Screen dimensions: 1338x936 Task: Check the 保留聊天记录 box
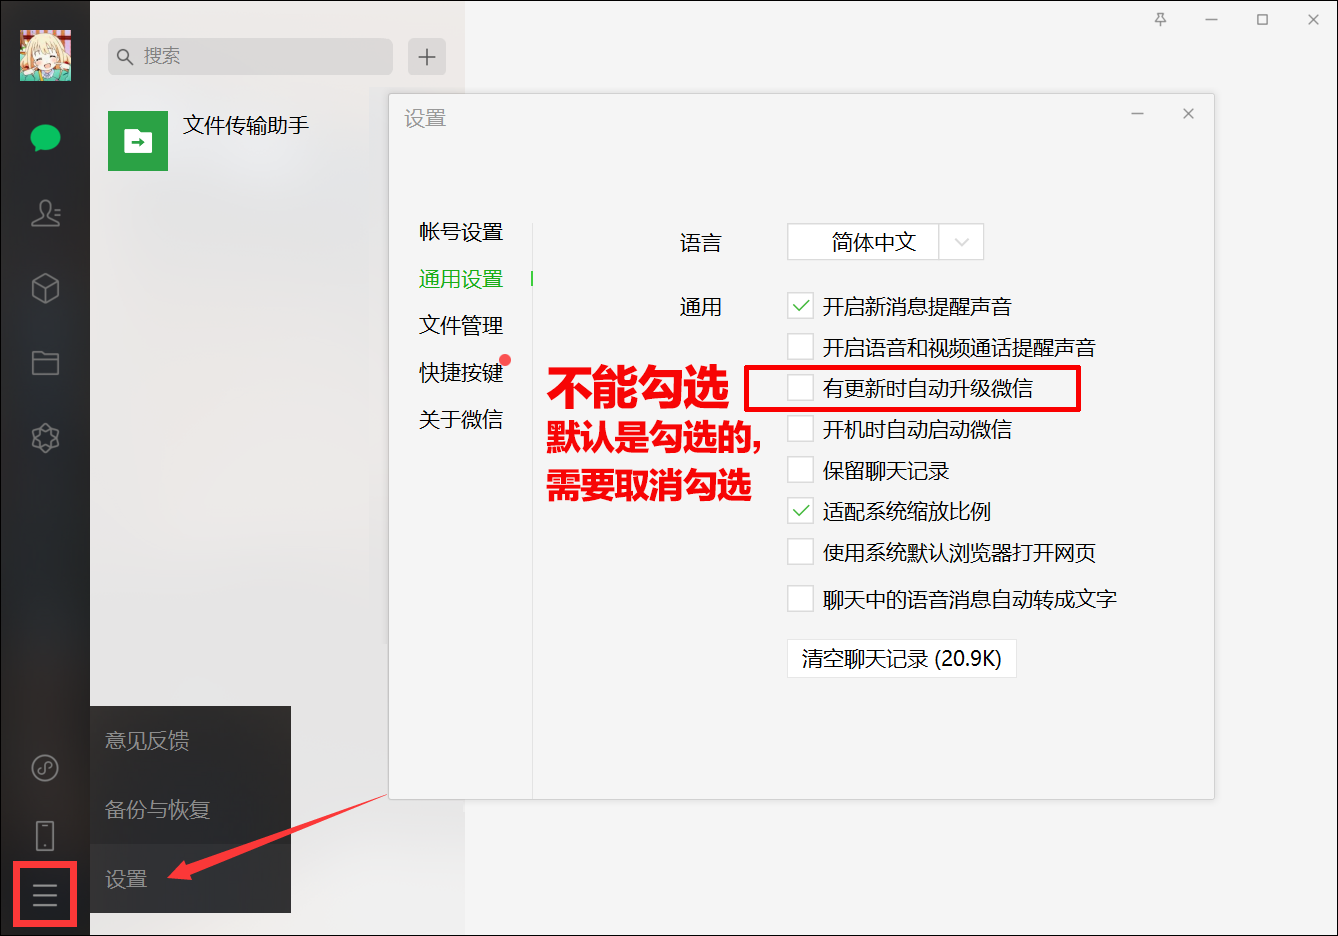coord(800,470)
